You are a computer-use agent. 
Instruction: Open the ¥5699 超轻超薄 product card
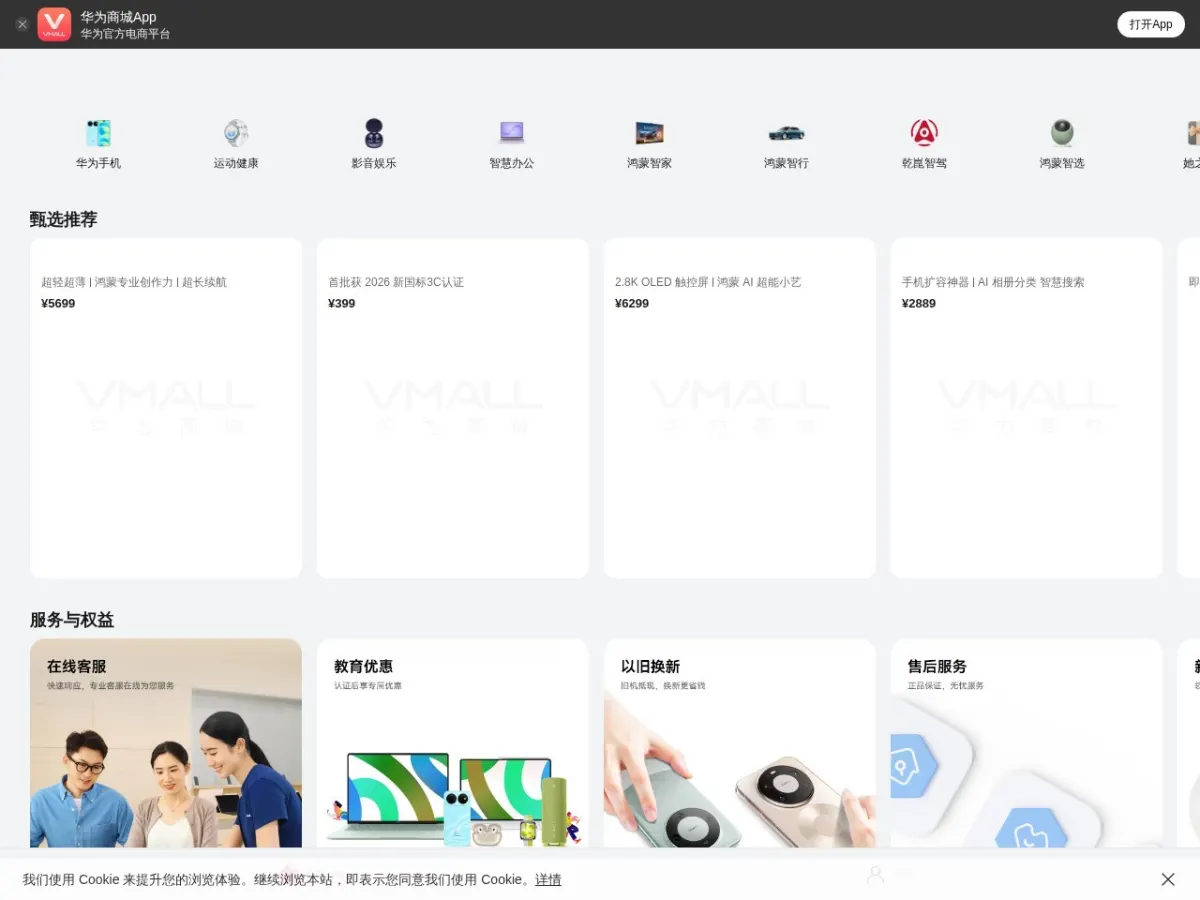pos(166,408)
